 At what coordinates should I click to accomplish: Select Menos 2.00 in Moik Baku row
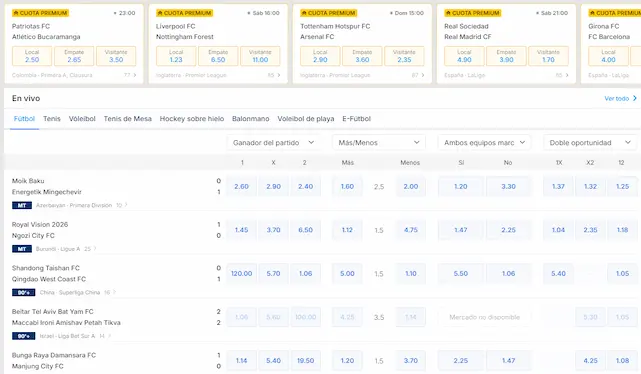pyautogui.click(x=411, y=186)
